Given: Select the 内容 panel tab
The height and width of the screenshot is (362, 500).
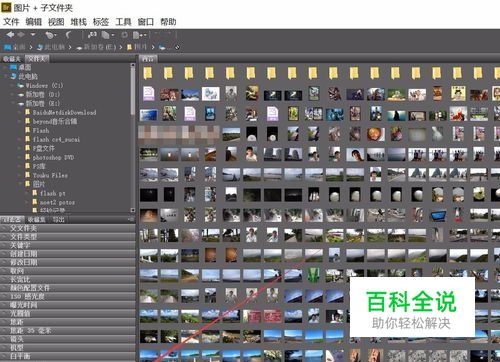Looking at the screenshot, I should (x=148, y=59).
